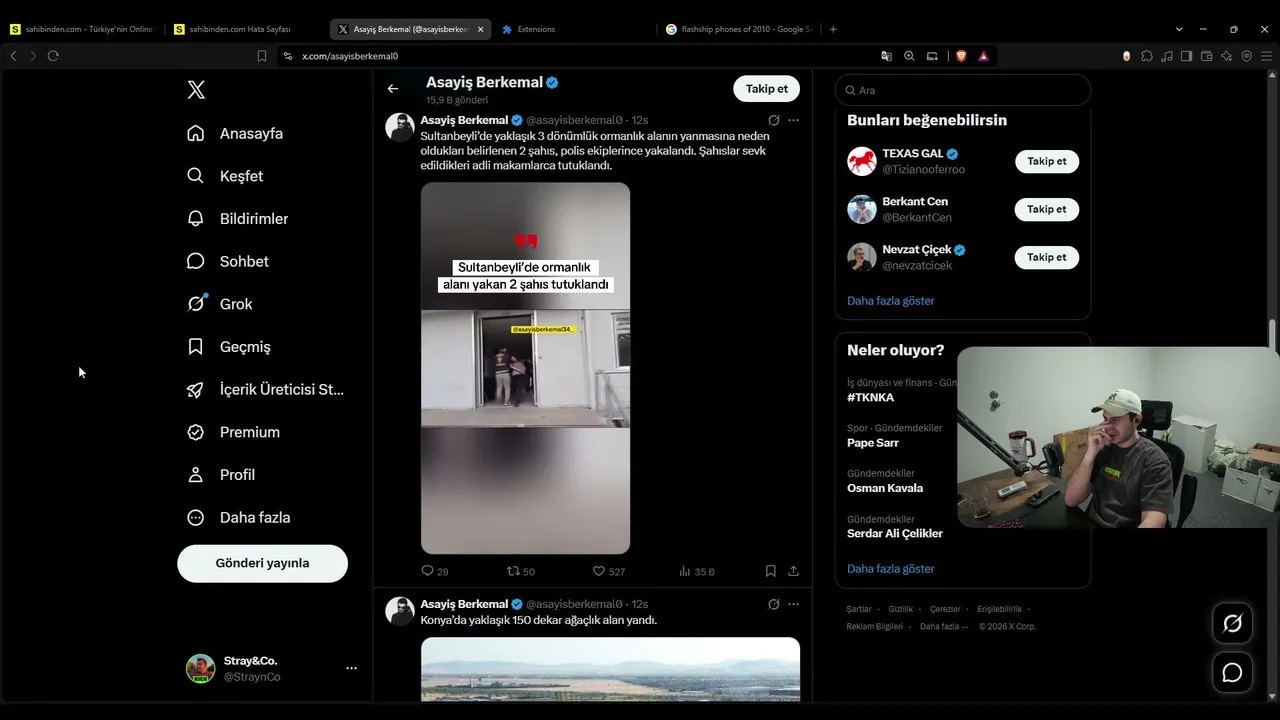Click Daha fazla göster under Bunları beğenebilirsin
Screen dimensions: 1280x720
coord(891,300)
